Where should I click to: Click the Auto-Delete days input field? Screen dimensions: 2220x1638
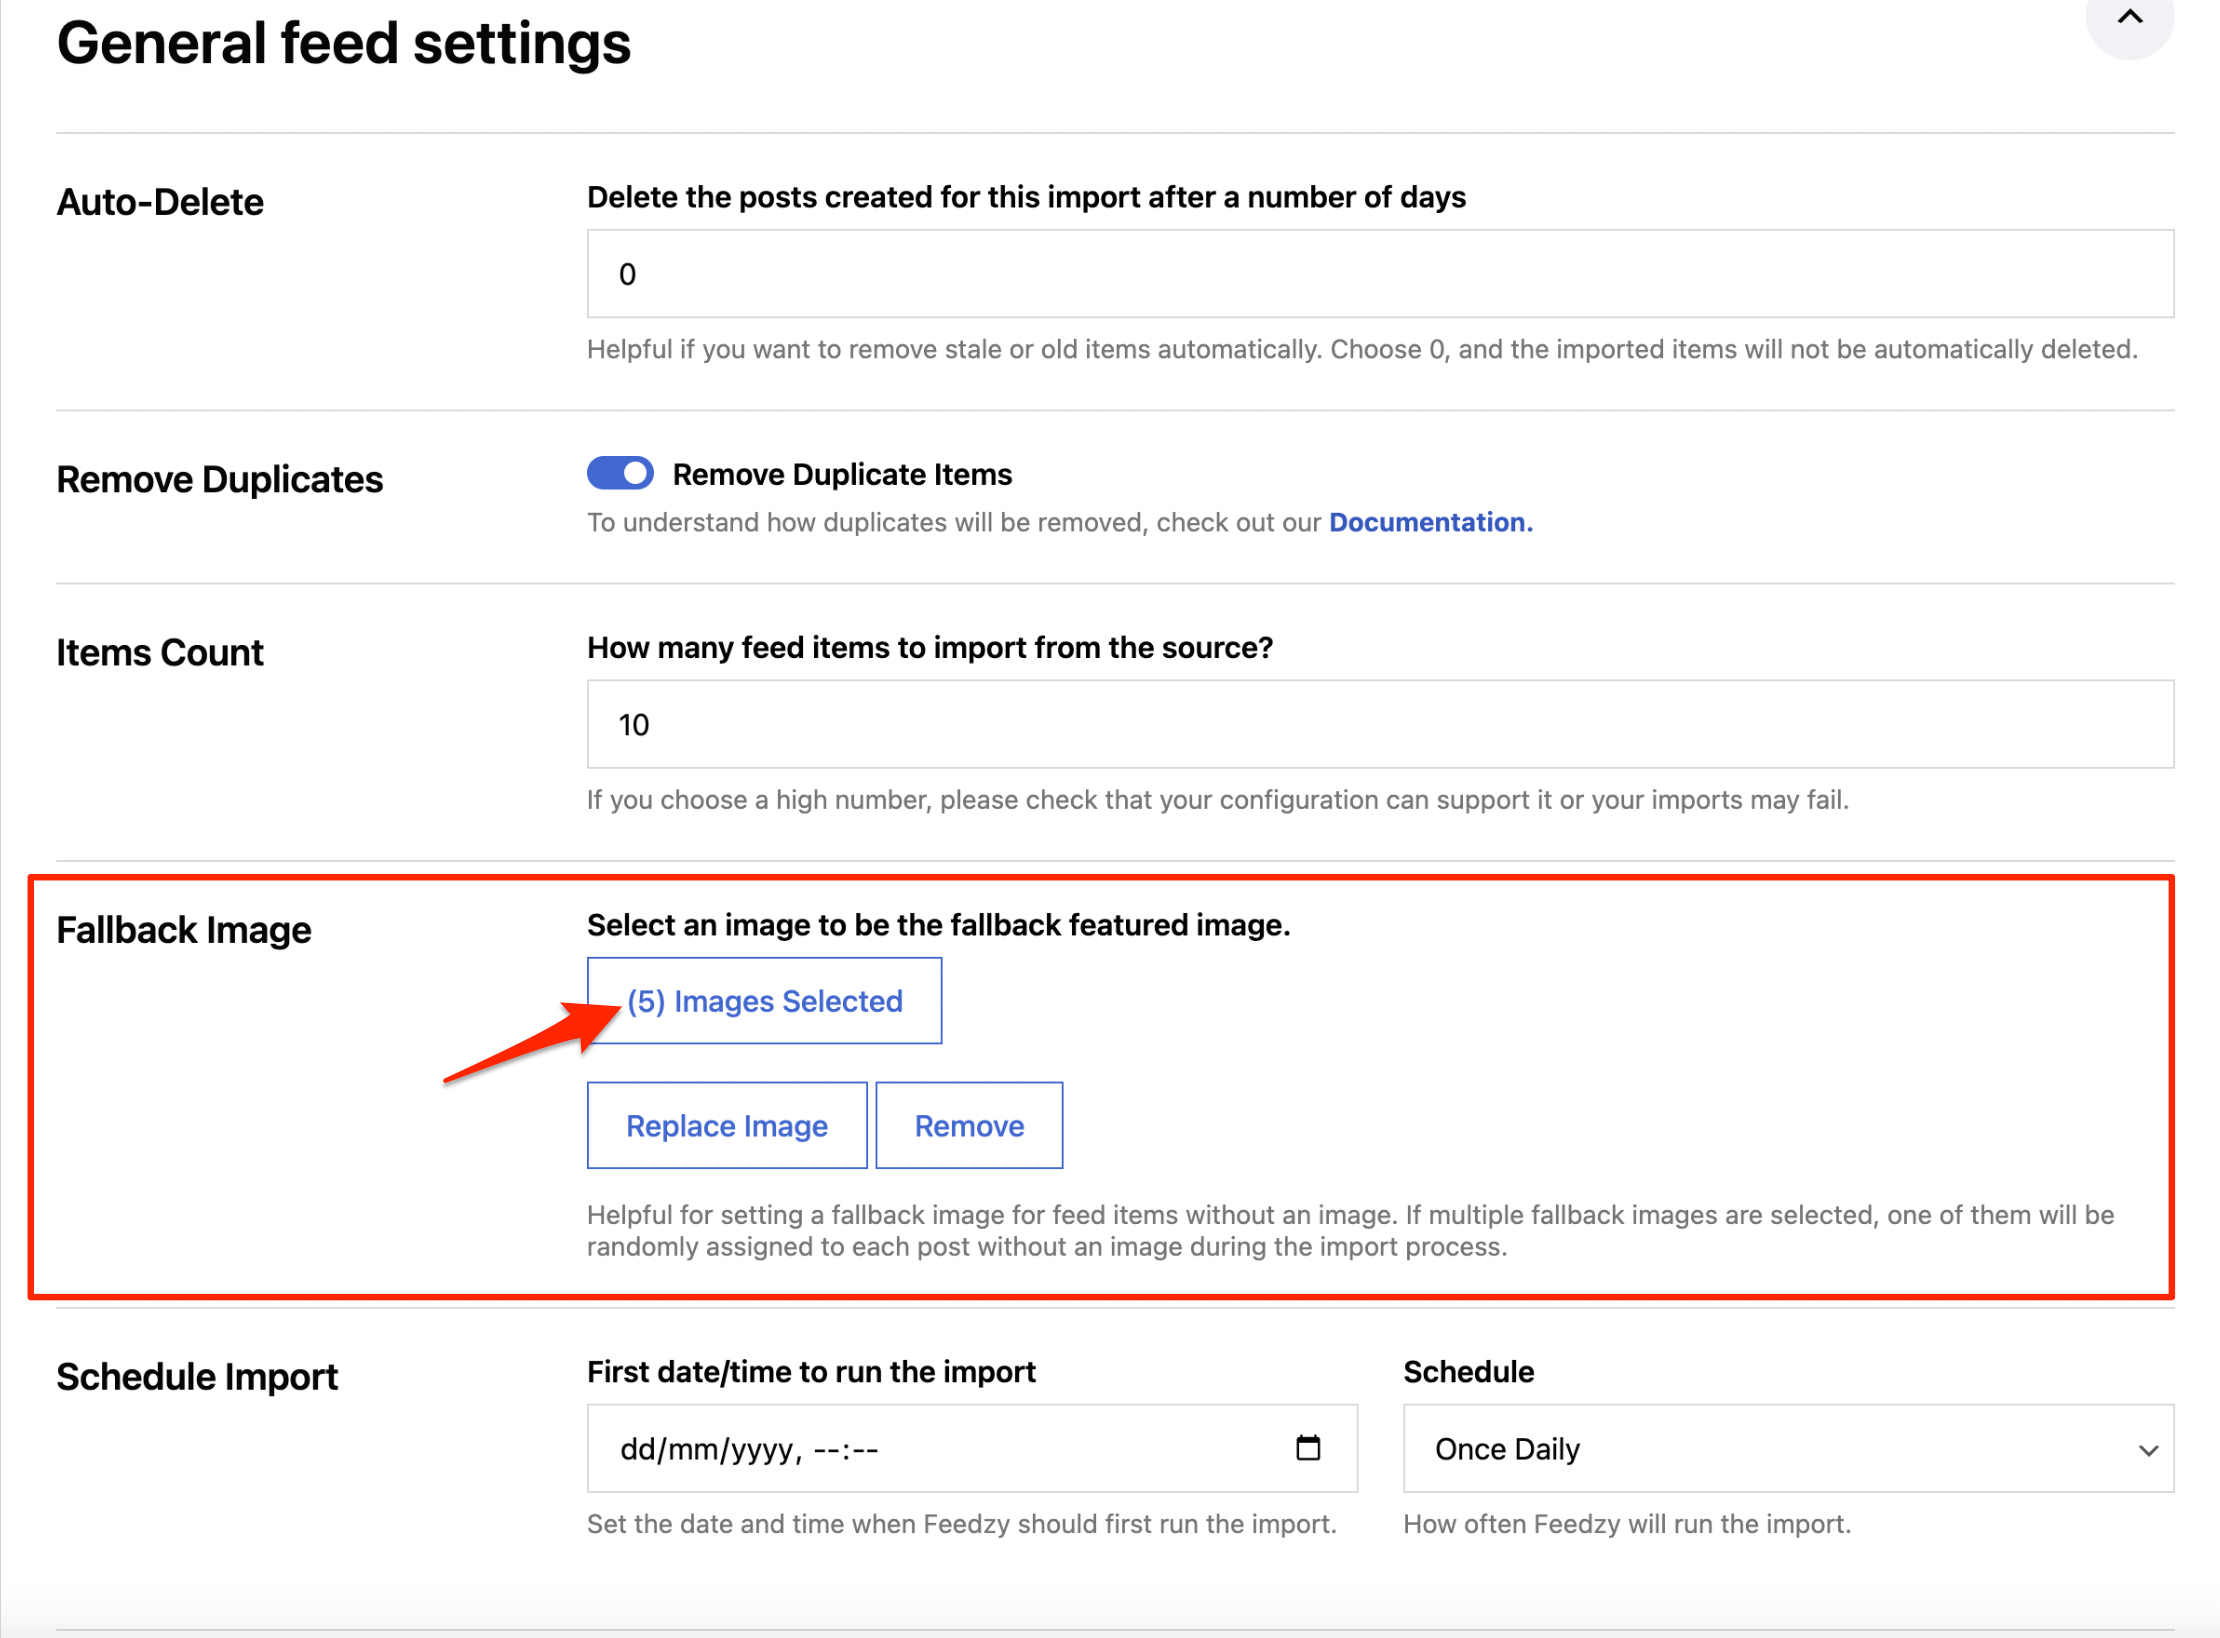point(1379,274)
